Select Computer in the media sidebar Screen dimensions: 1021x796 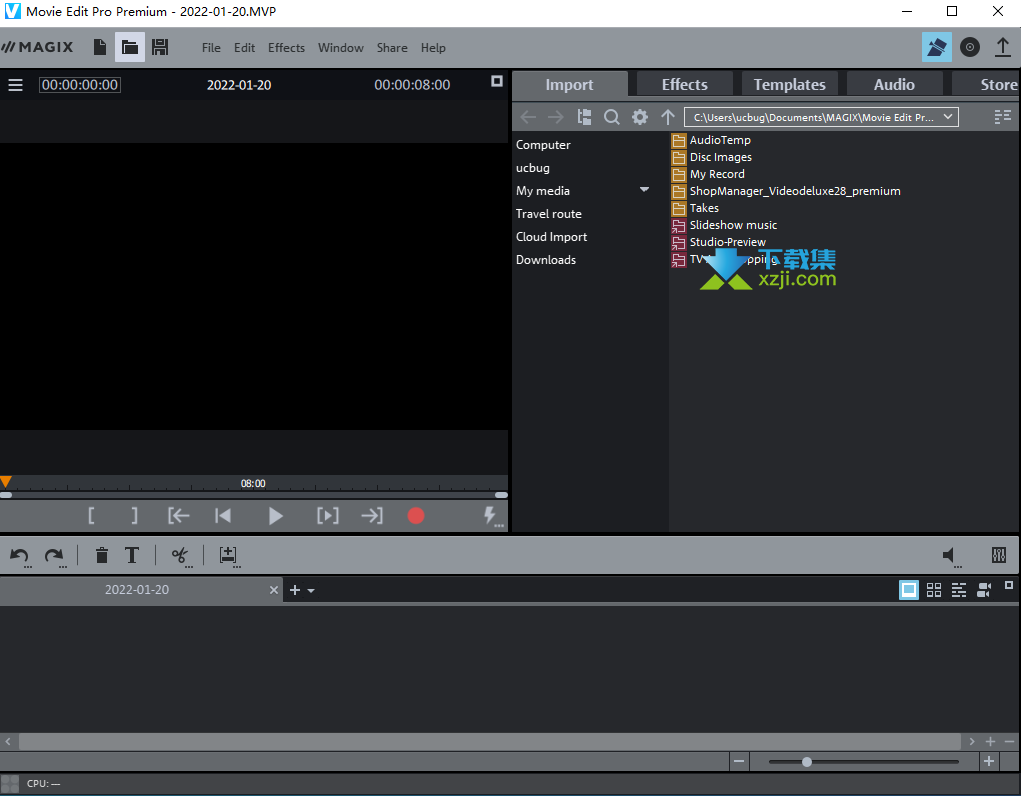coord(543,145)
